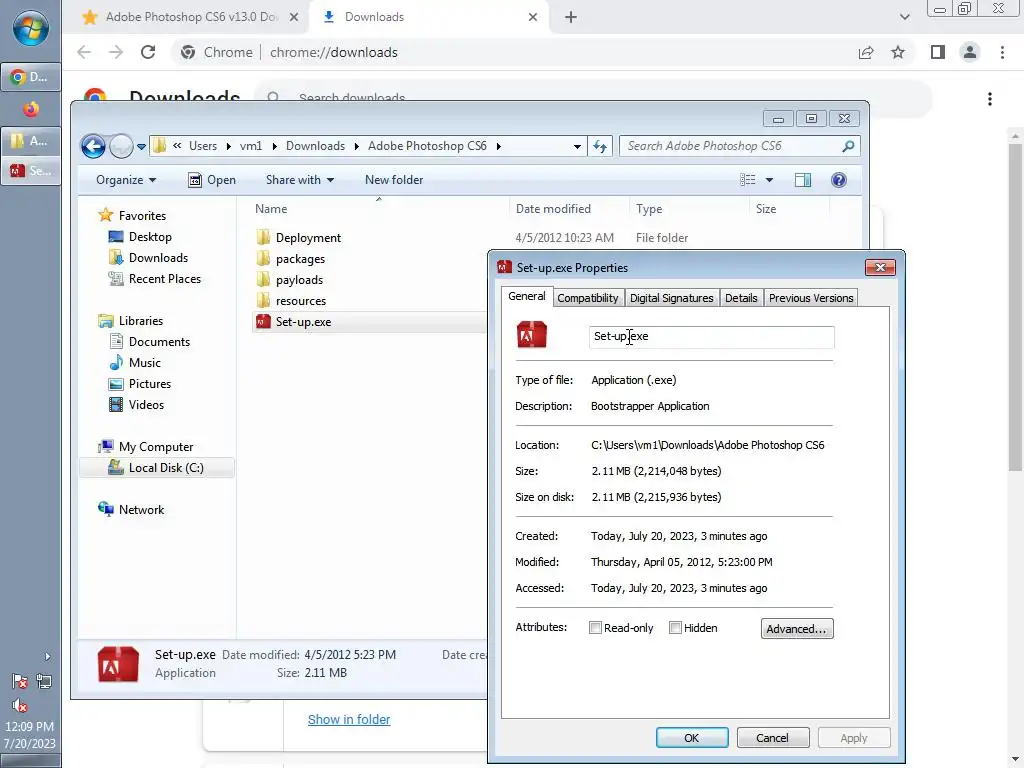Expand the breadcrumb arrow after Downloads
Image resolution: width=1024 pixels, height=768 pixels.
357,146
